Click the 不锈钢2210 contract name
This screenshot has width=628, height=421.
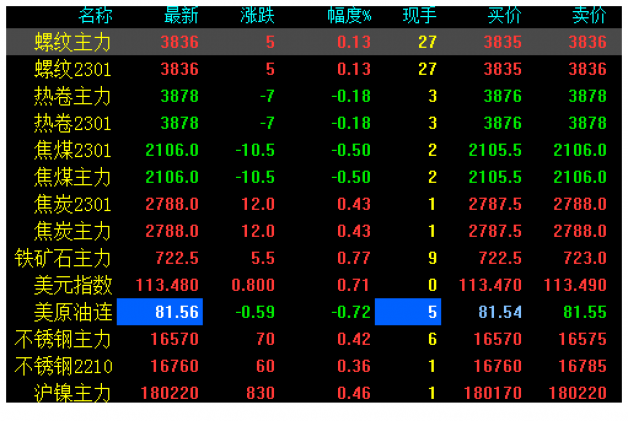(x=63, y=366)
